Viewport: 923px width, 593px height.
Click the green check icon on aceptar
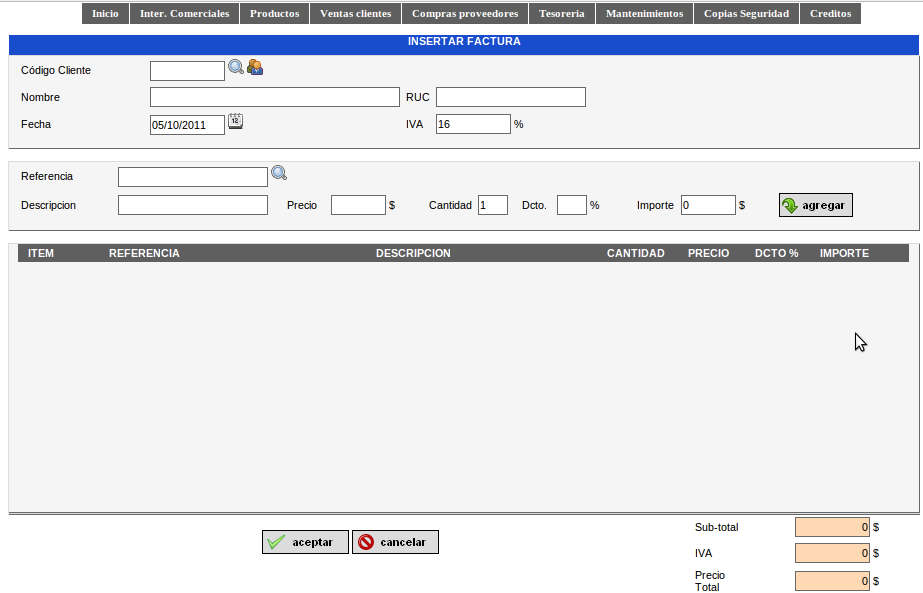point(277,541)
